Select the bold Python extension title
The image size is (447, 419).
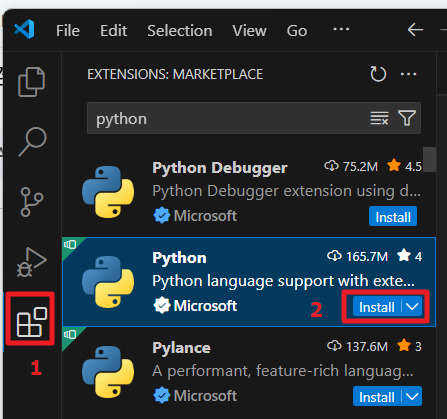(x=179, y=258)
